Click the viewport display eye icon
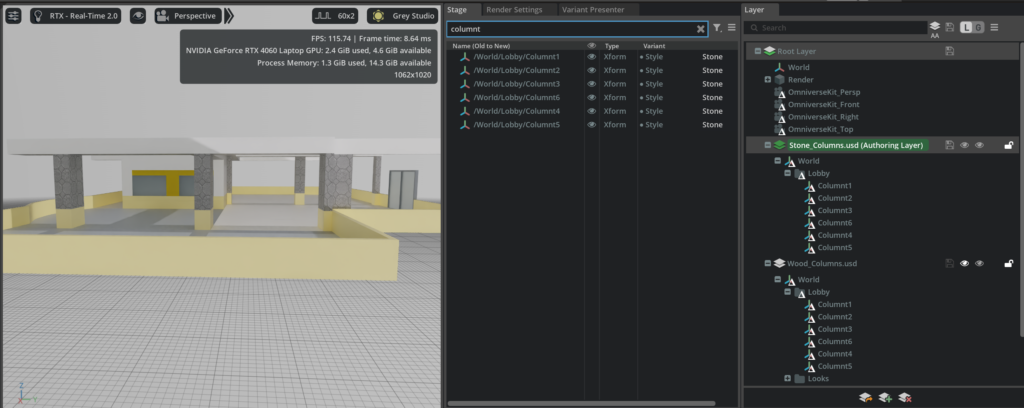Image resolution: width=1024 pixels, height=408 pixels. pos(137,16)
